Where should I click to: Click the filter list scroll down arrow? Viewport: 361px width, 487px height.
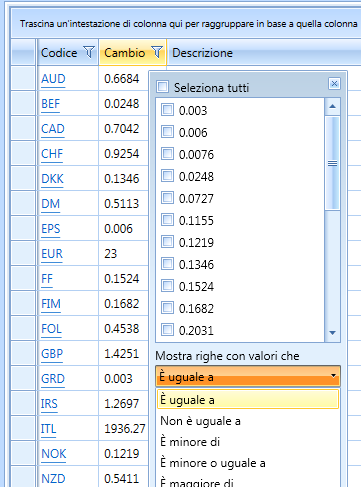(x=332, y=333)
